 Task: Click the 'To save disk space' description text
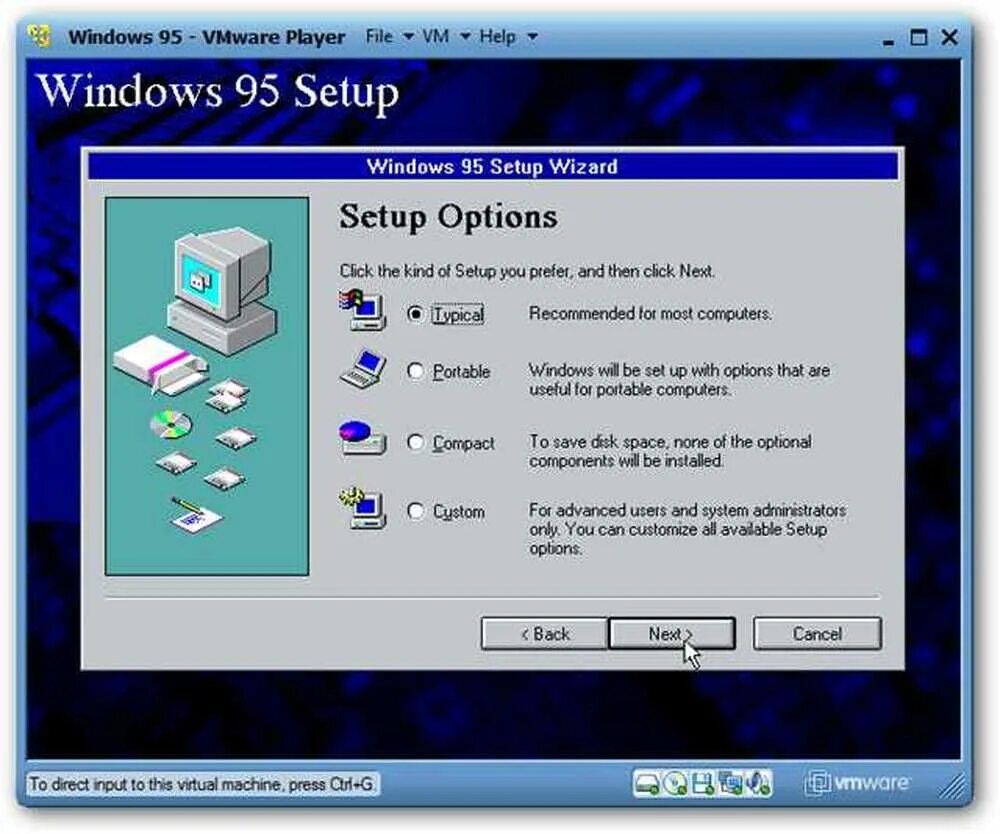670,451
